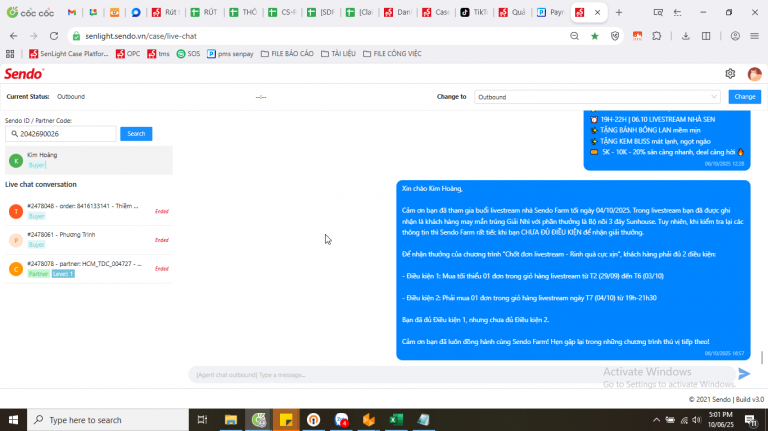The width and height of the screenshot is (768, 431).
Task: Expand the FILE CÔNG VIỆC bookmark folder
Action: click(x=392, y=54)
